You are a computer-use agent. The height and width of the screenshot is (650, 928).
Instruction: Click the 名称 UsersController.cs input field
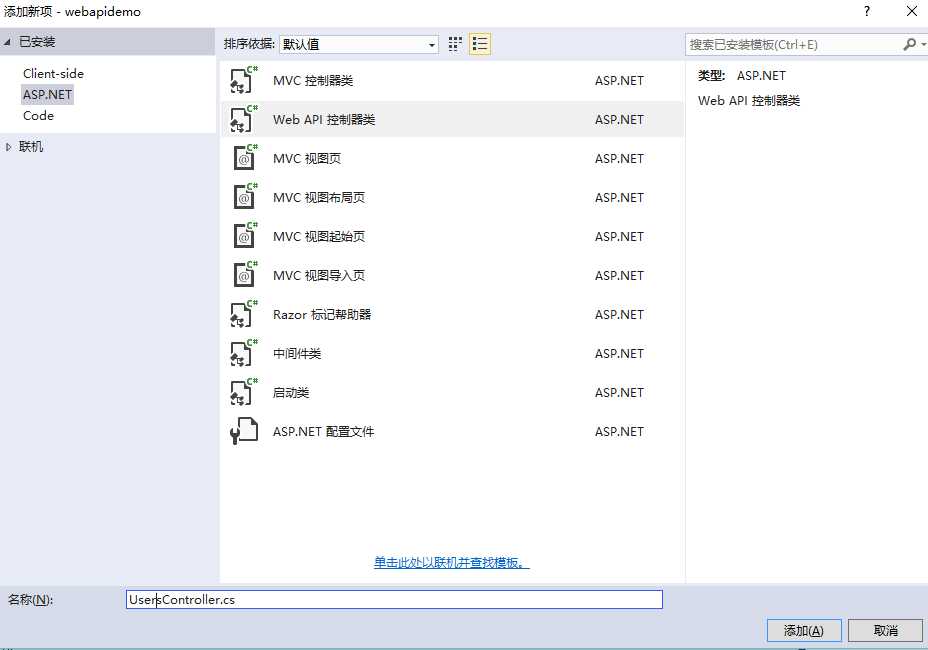click(394, 600)
